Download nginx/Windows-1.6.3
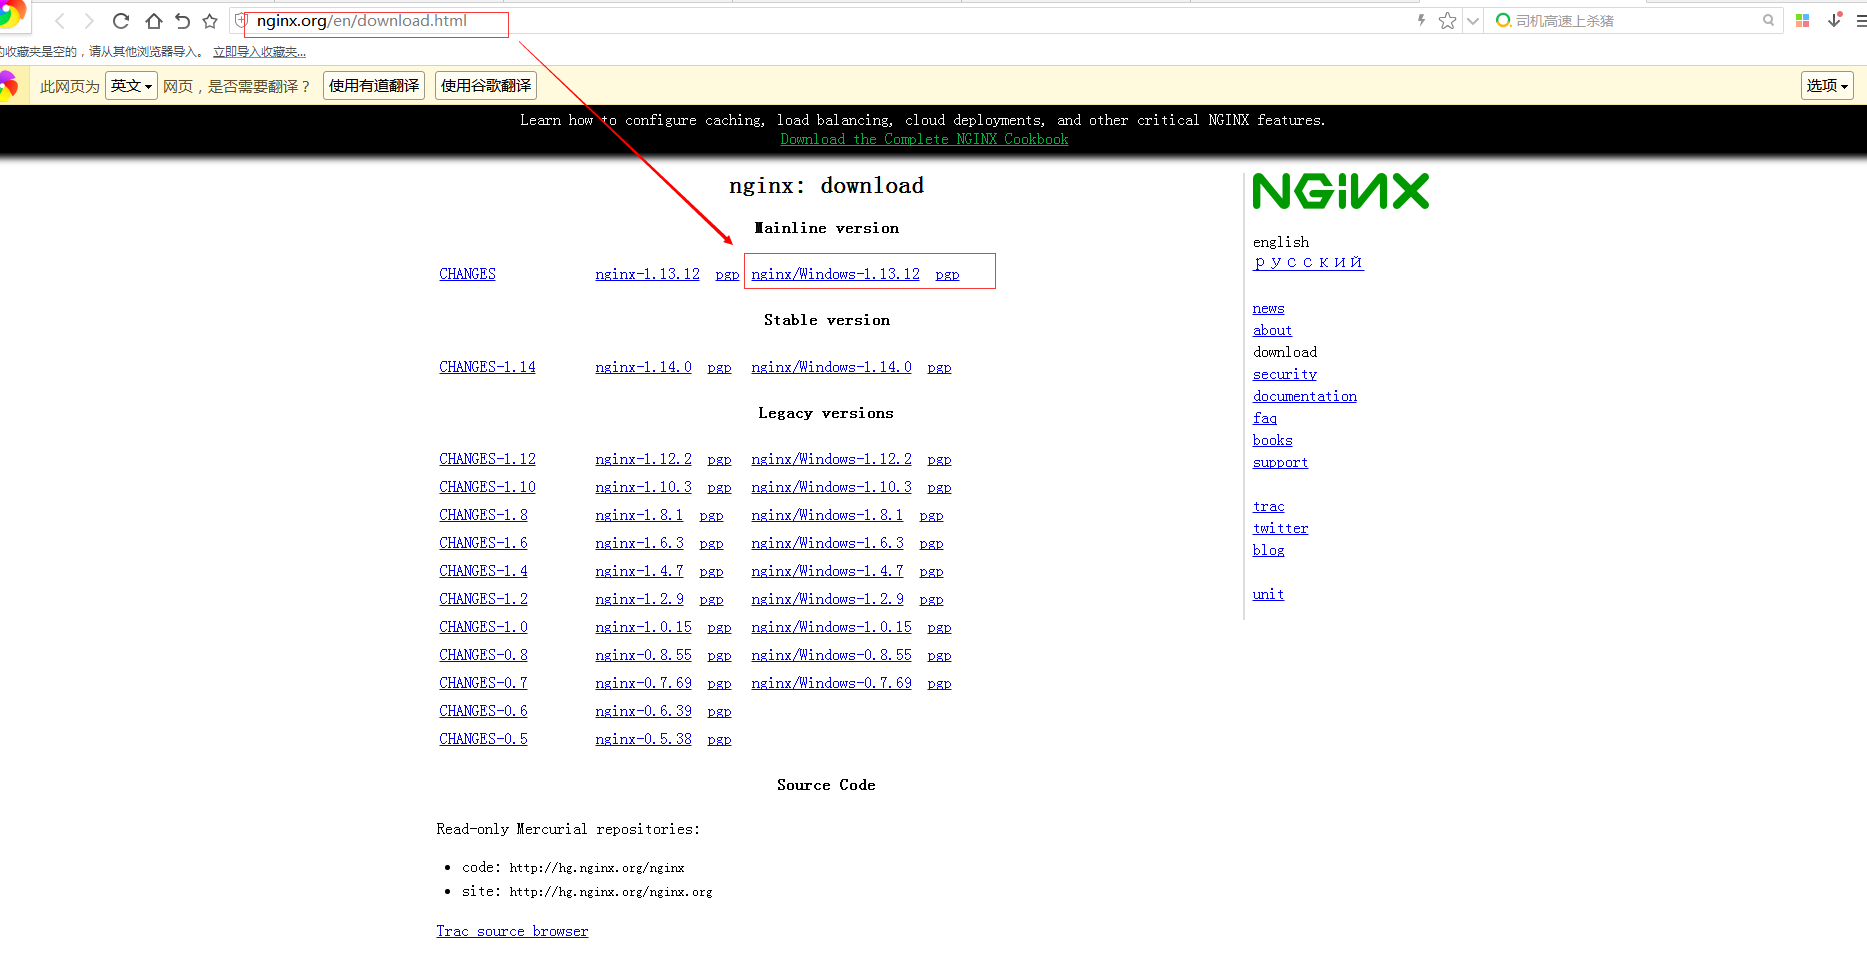This screenshot has width=1867, height=954. [x=827, y=543]
